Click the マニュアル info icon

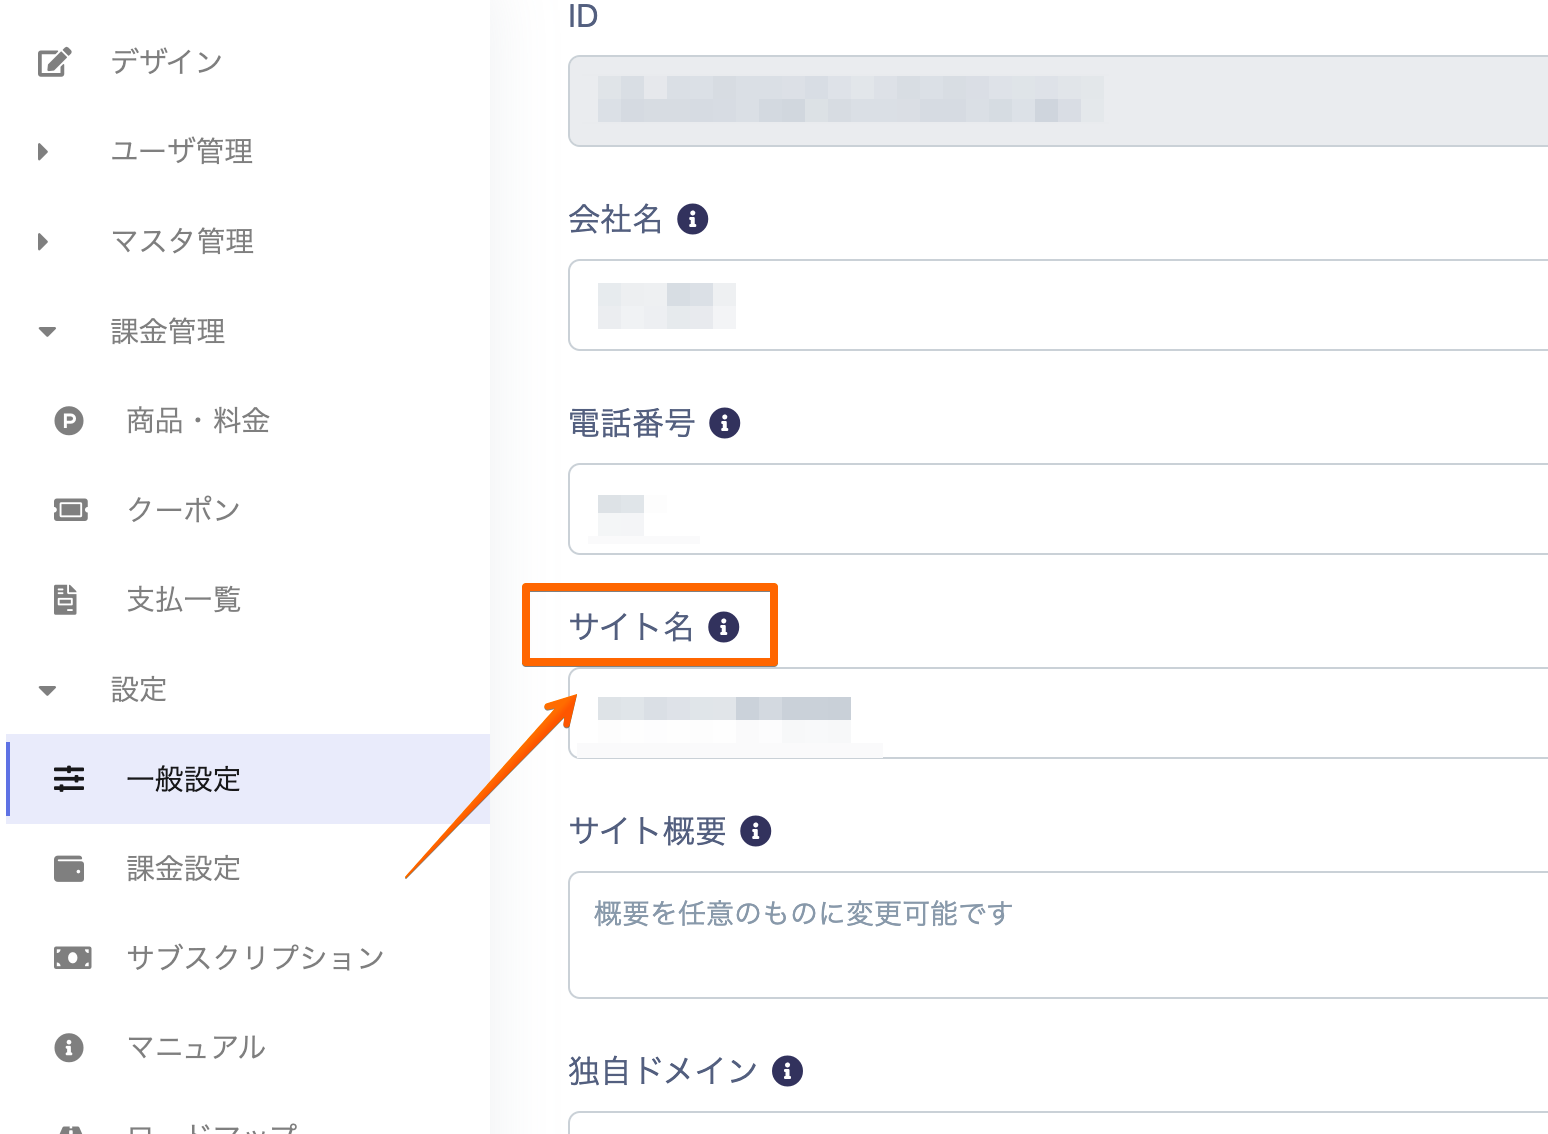point(69,1047)
